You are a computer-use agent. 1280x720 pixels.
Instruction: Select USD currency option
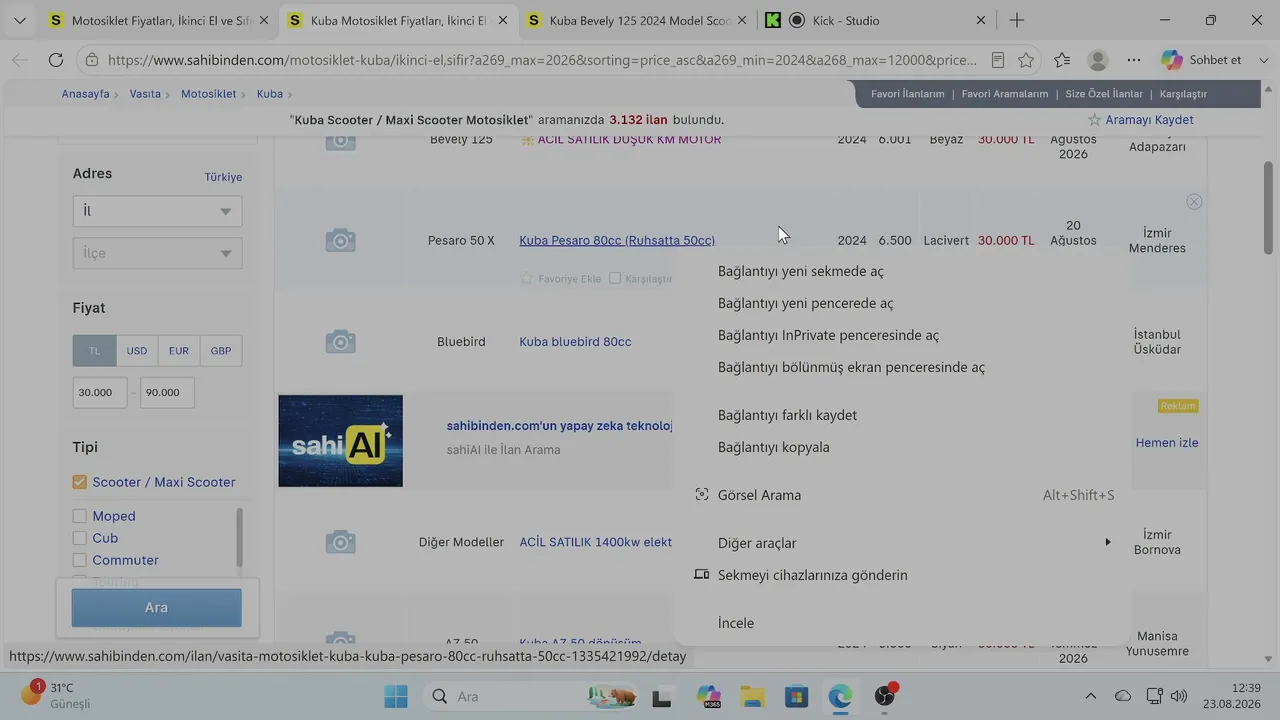coord(137,351)
